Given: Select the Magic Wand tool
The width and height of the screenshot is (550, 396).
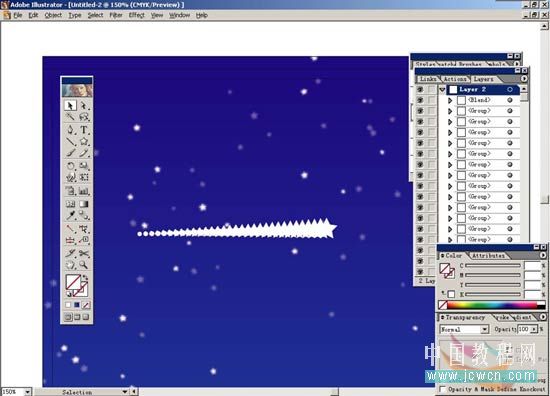Looking at the screenshot, I should tap(70, 117).
